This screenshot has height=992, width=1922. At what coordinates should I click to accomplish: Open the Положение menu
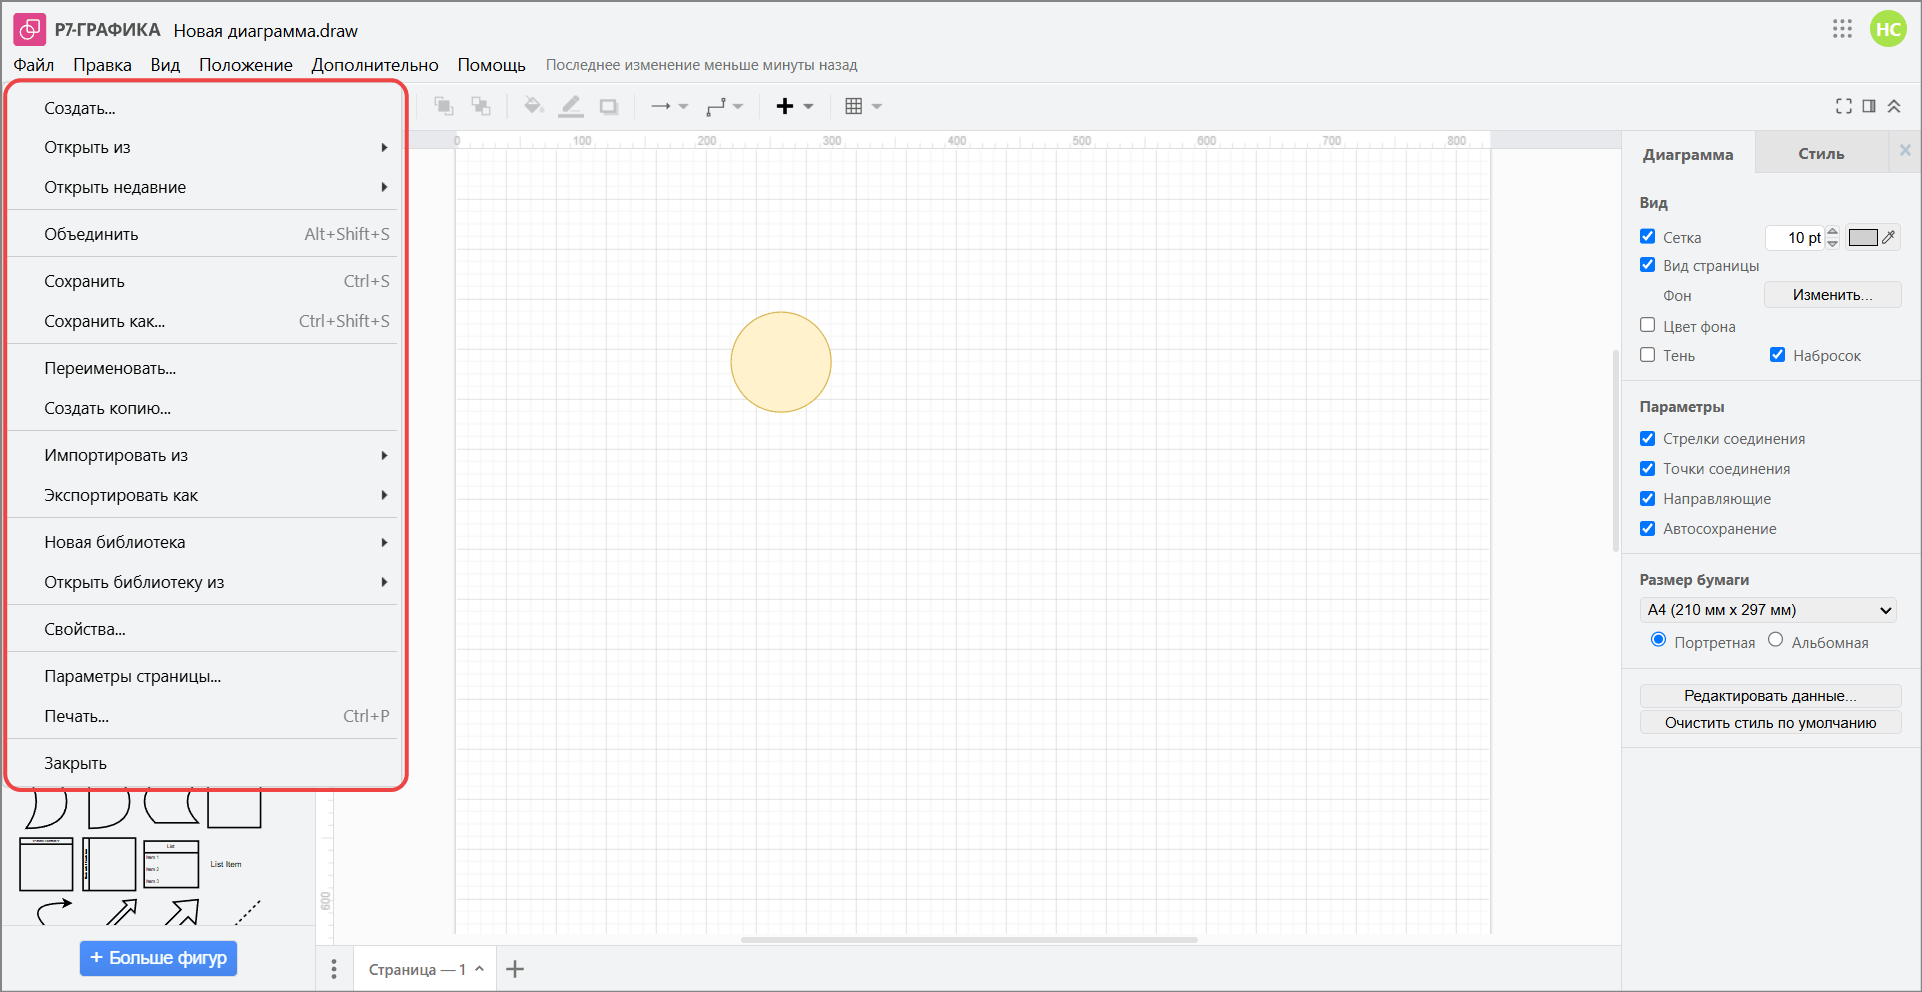pyautogui.click(x=246, y=65)
